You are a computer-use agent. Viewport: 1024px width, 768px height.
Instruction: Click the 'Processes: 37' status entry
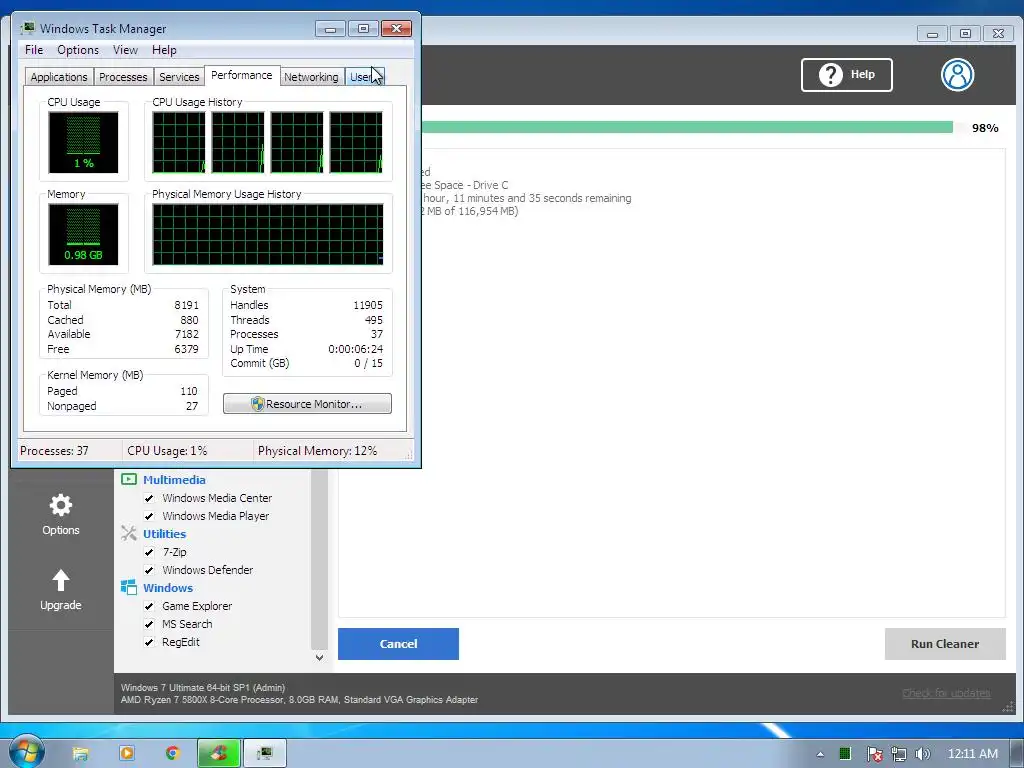pyautogui.click(x=54, y=451)
